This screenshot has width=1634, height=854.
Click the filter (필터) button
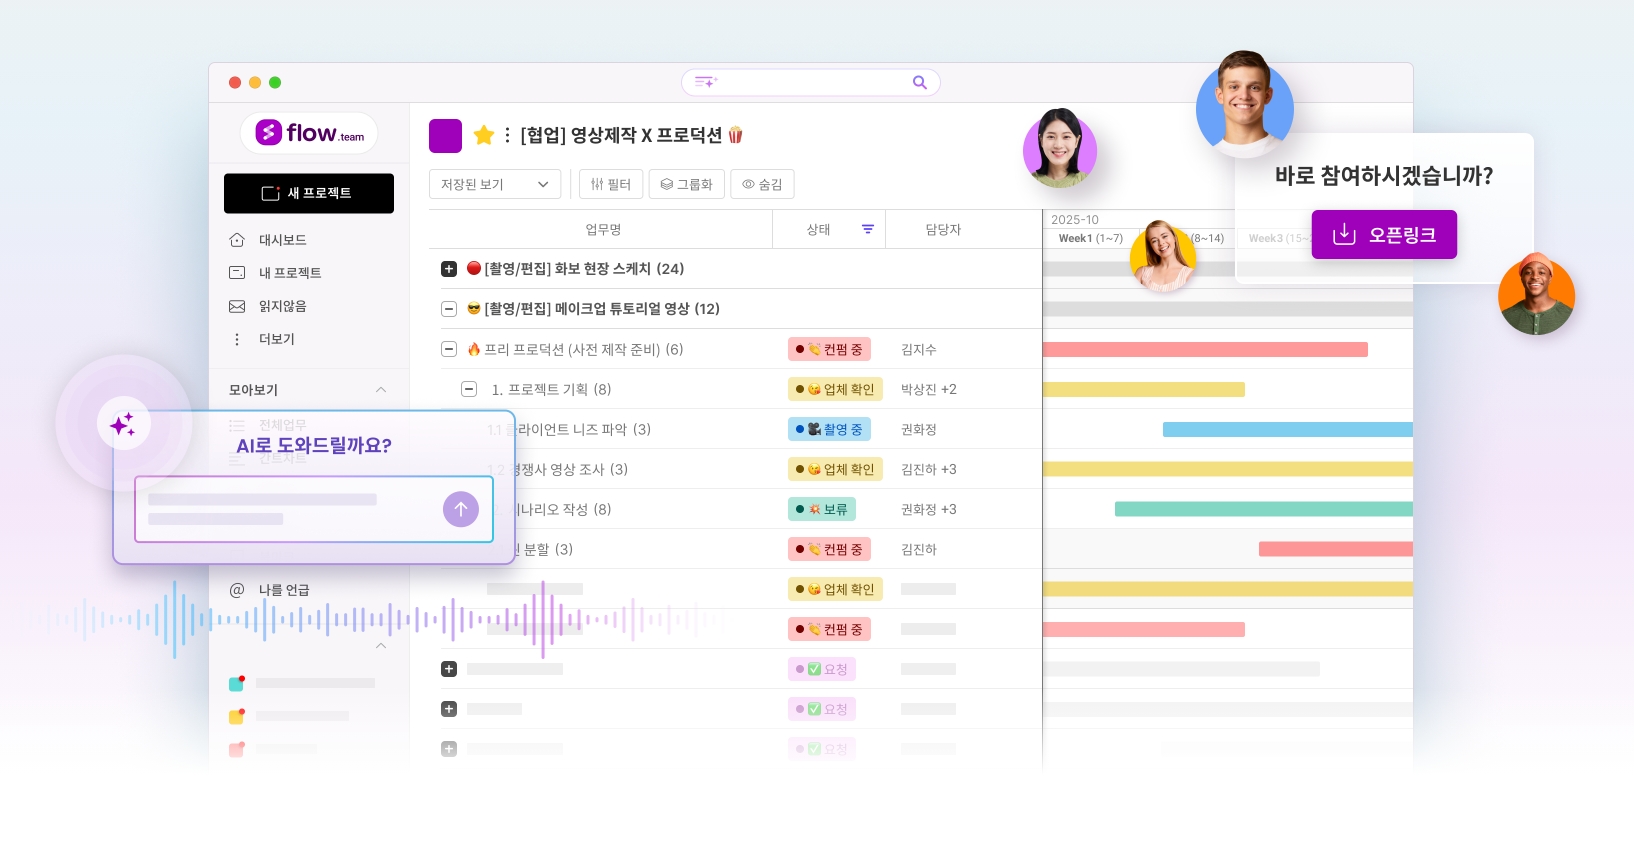tap(611, 184)
